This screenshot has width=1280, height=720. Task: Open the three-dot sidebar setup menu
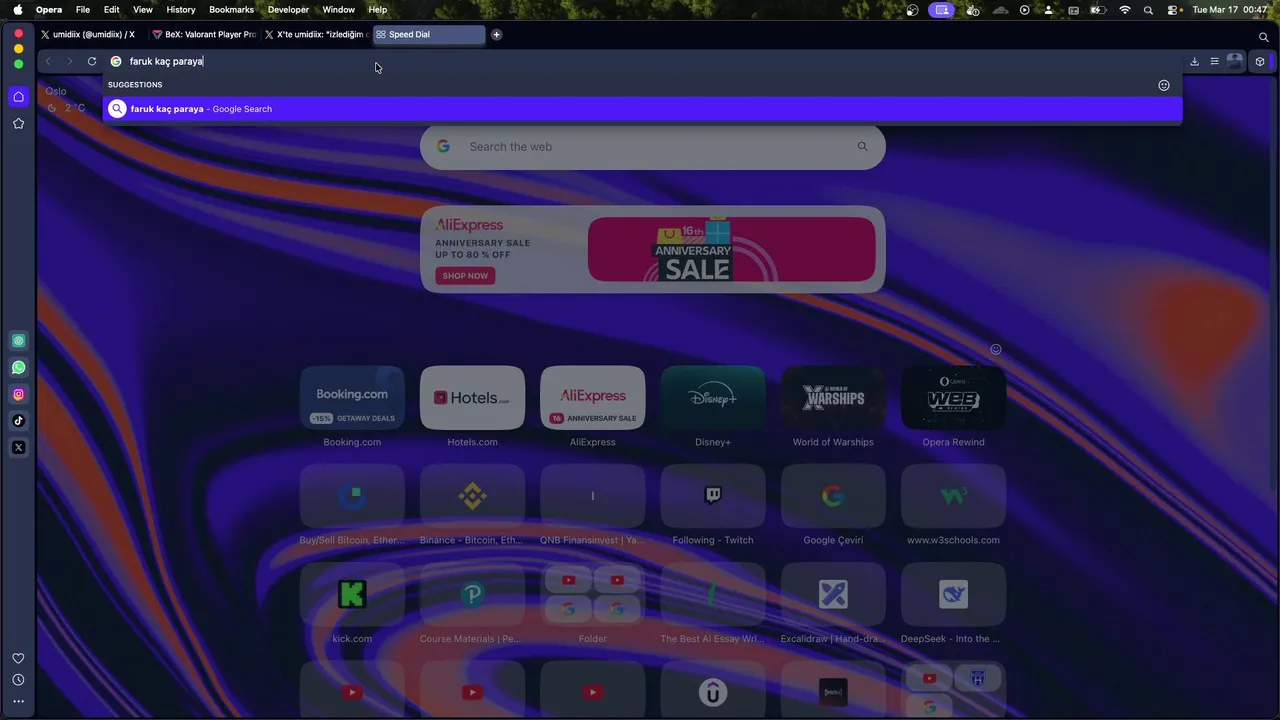(18, 701)
